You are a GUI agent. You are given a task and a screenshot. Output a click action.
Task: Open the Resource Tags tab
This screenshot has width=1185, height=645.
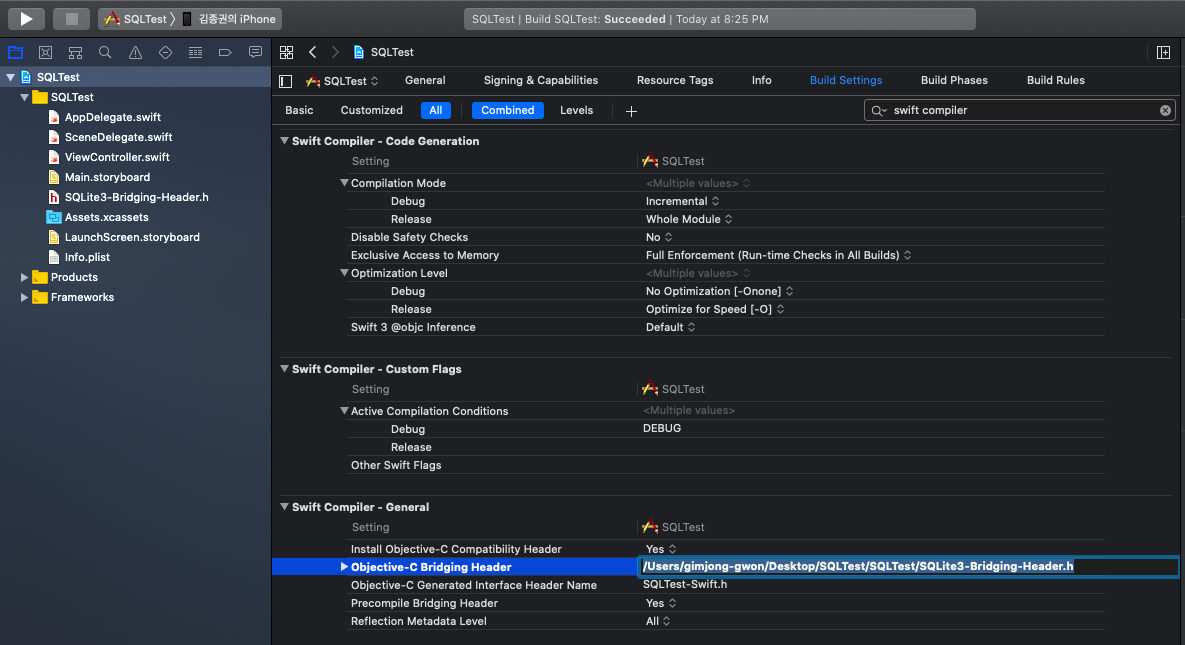coord(675,80)
